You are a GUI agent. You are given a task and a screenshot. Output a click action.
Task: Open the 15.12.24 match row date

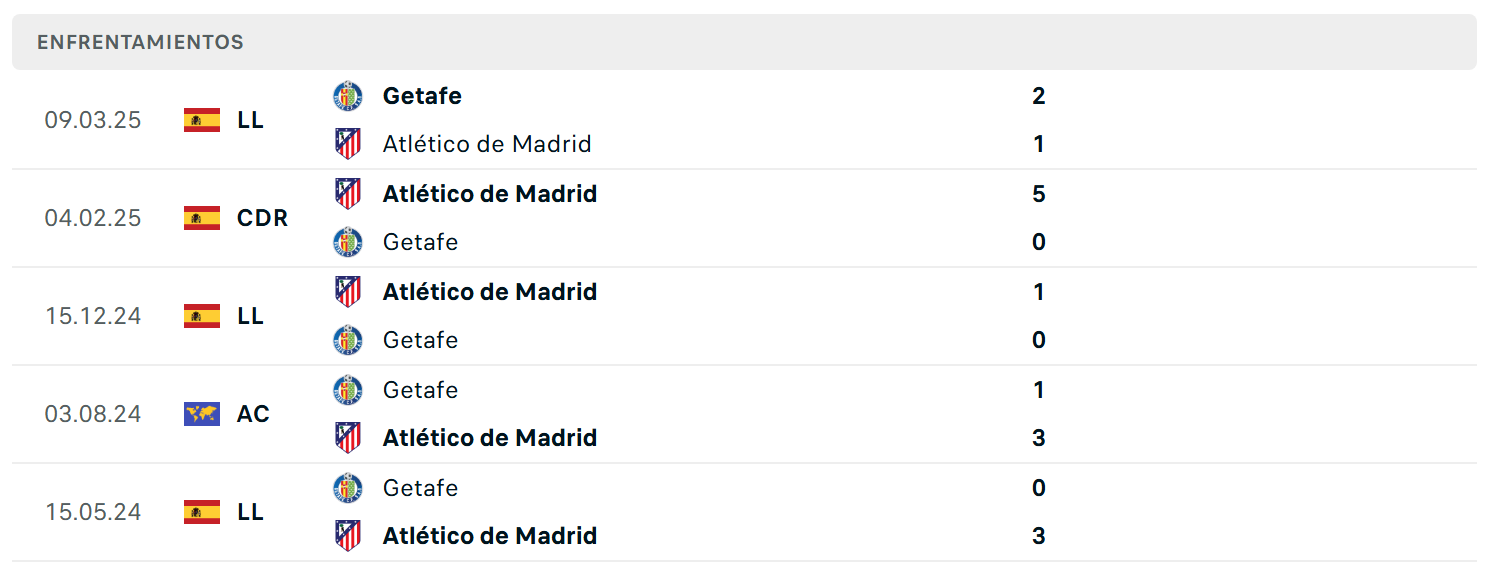[x=93, y=316]
